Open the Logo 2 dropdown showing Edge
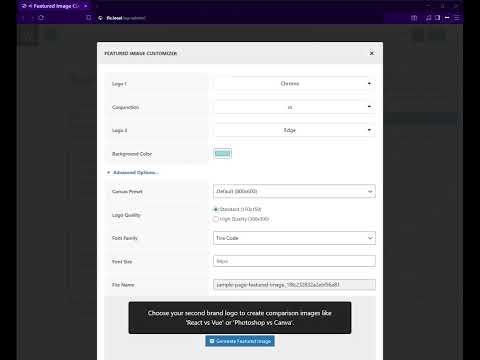The height and width of the screenshot is (360, 480). (294, 130)
